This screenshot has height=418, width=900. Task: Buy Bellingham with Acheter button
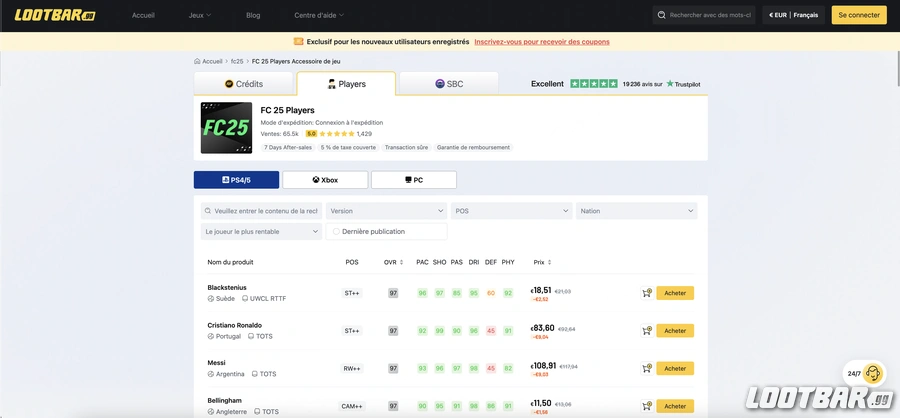(x=675, y=406)
